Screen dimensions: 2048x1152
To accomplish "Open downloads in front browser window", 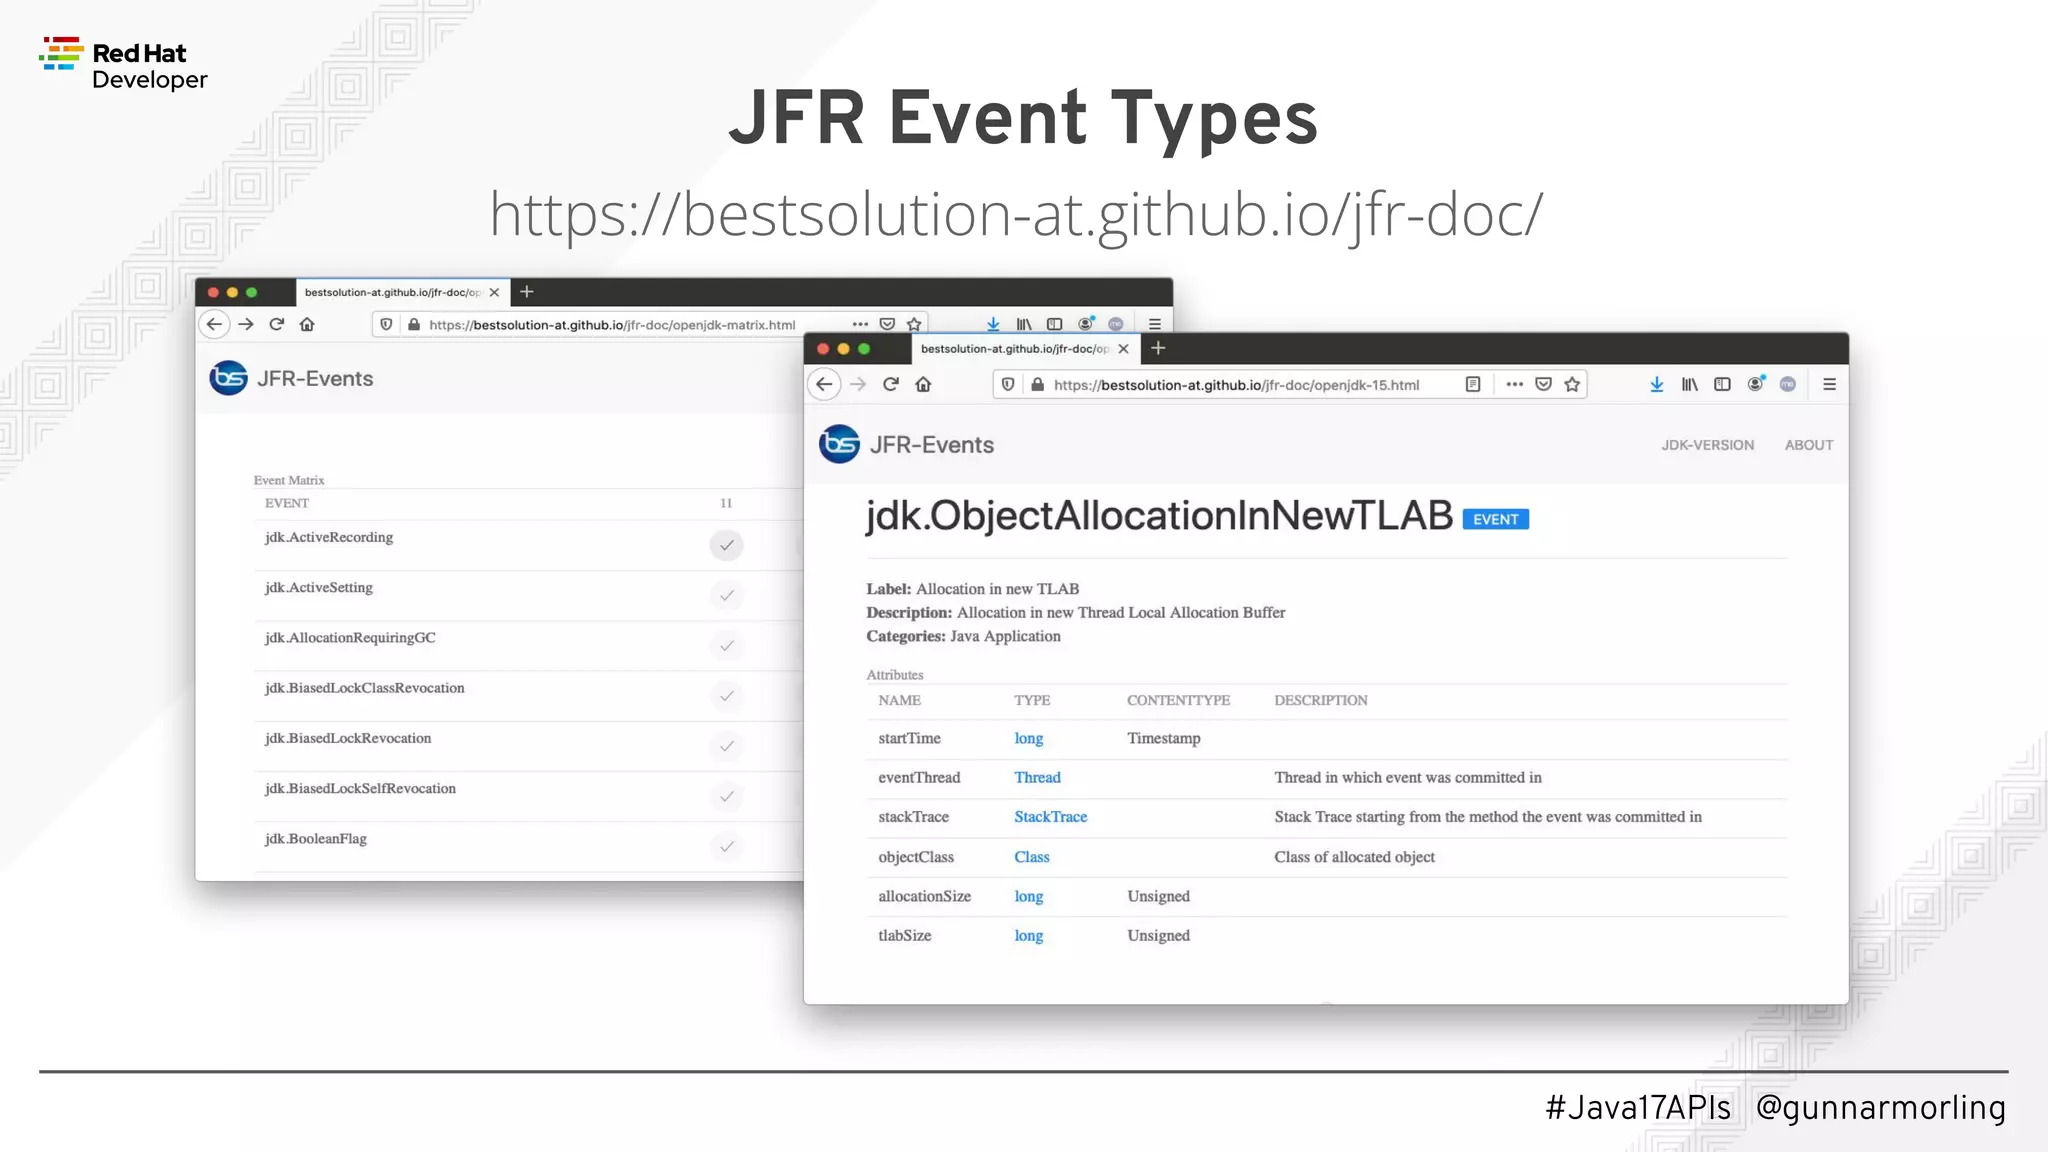I will (x=1657, y=385).
